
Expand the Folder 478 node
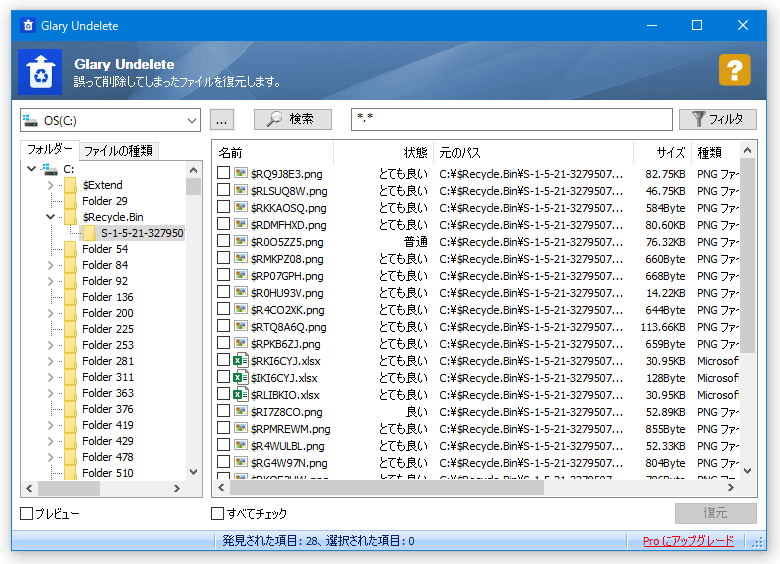click(x=50, y=457)
